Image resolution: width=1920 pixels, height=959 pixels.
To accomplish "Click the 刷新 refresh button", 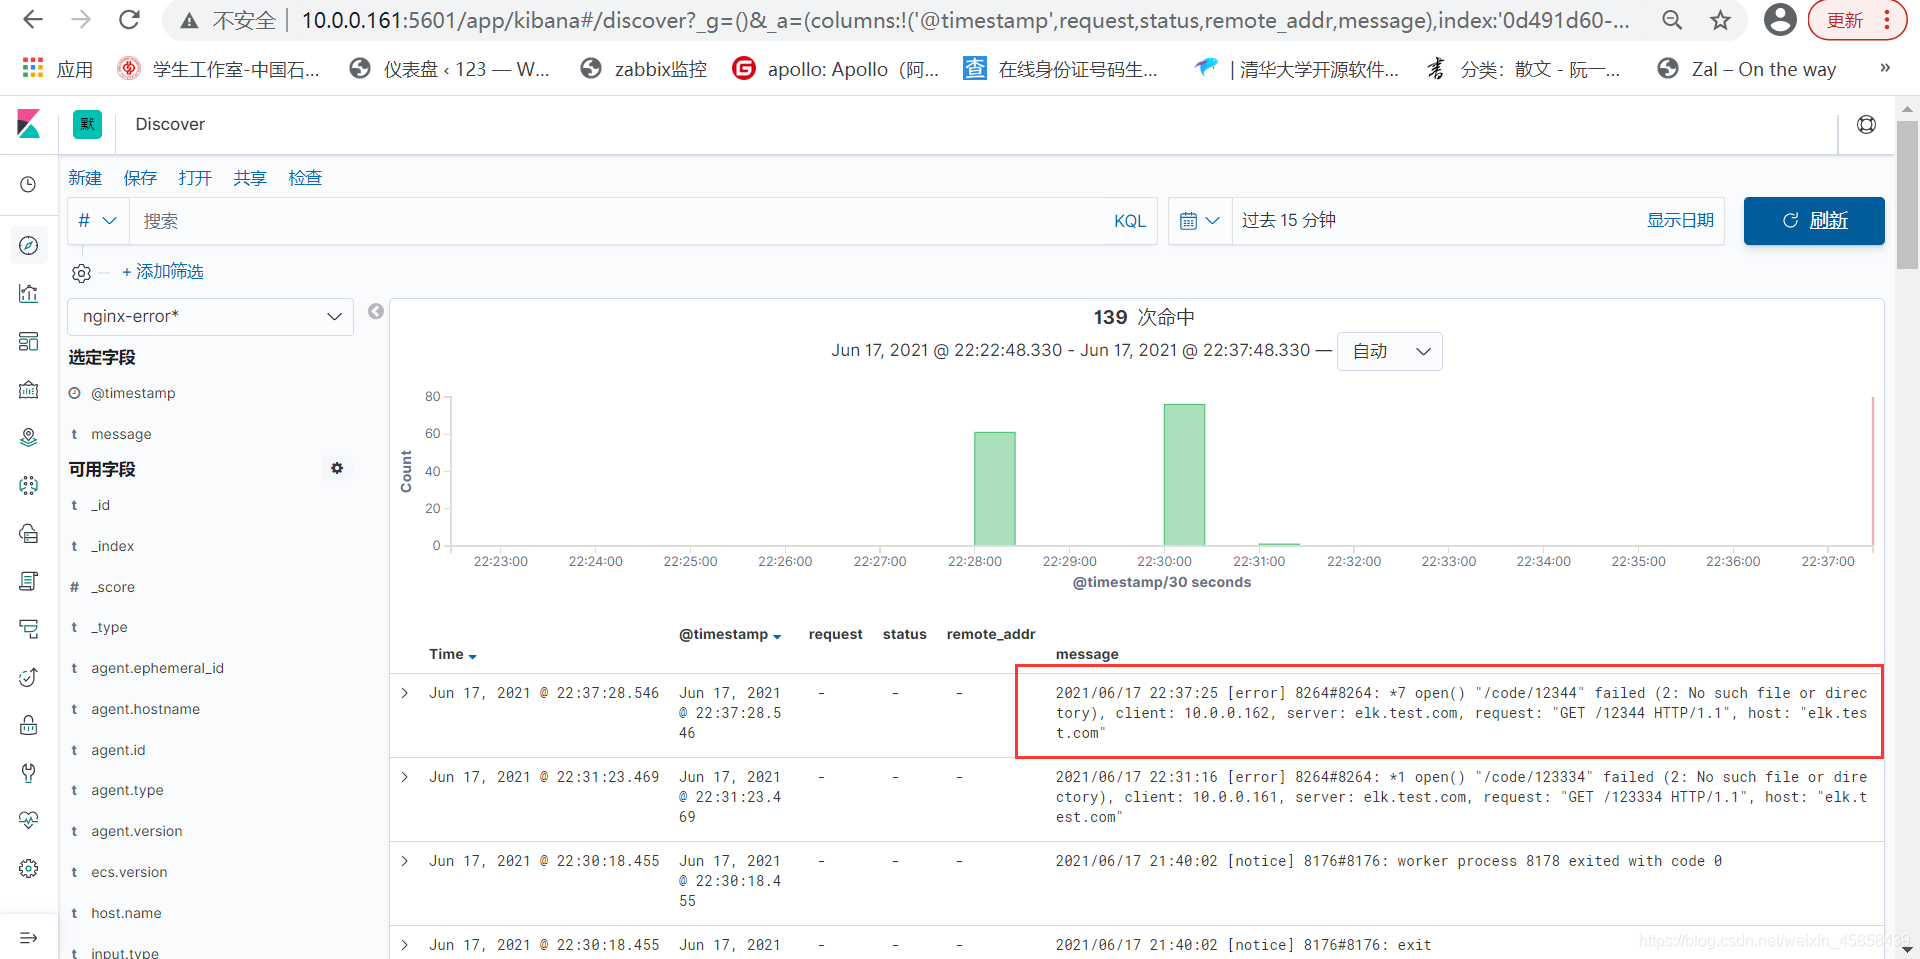I will pyautogui.click(x=1814, y=221).
